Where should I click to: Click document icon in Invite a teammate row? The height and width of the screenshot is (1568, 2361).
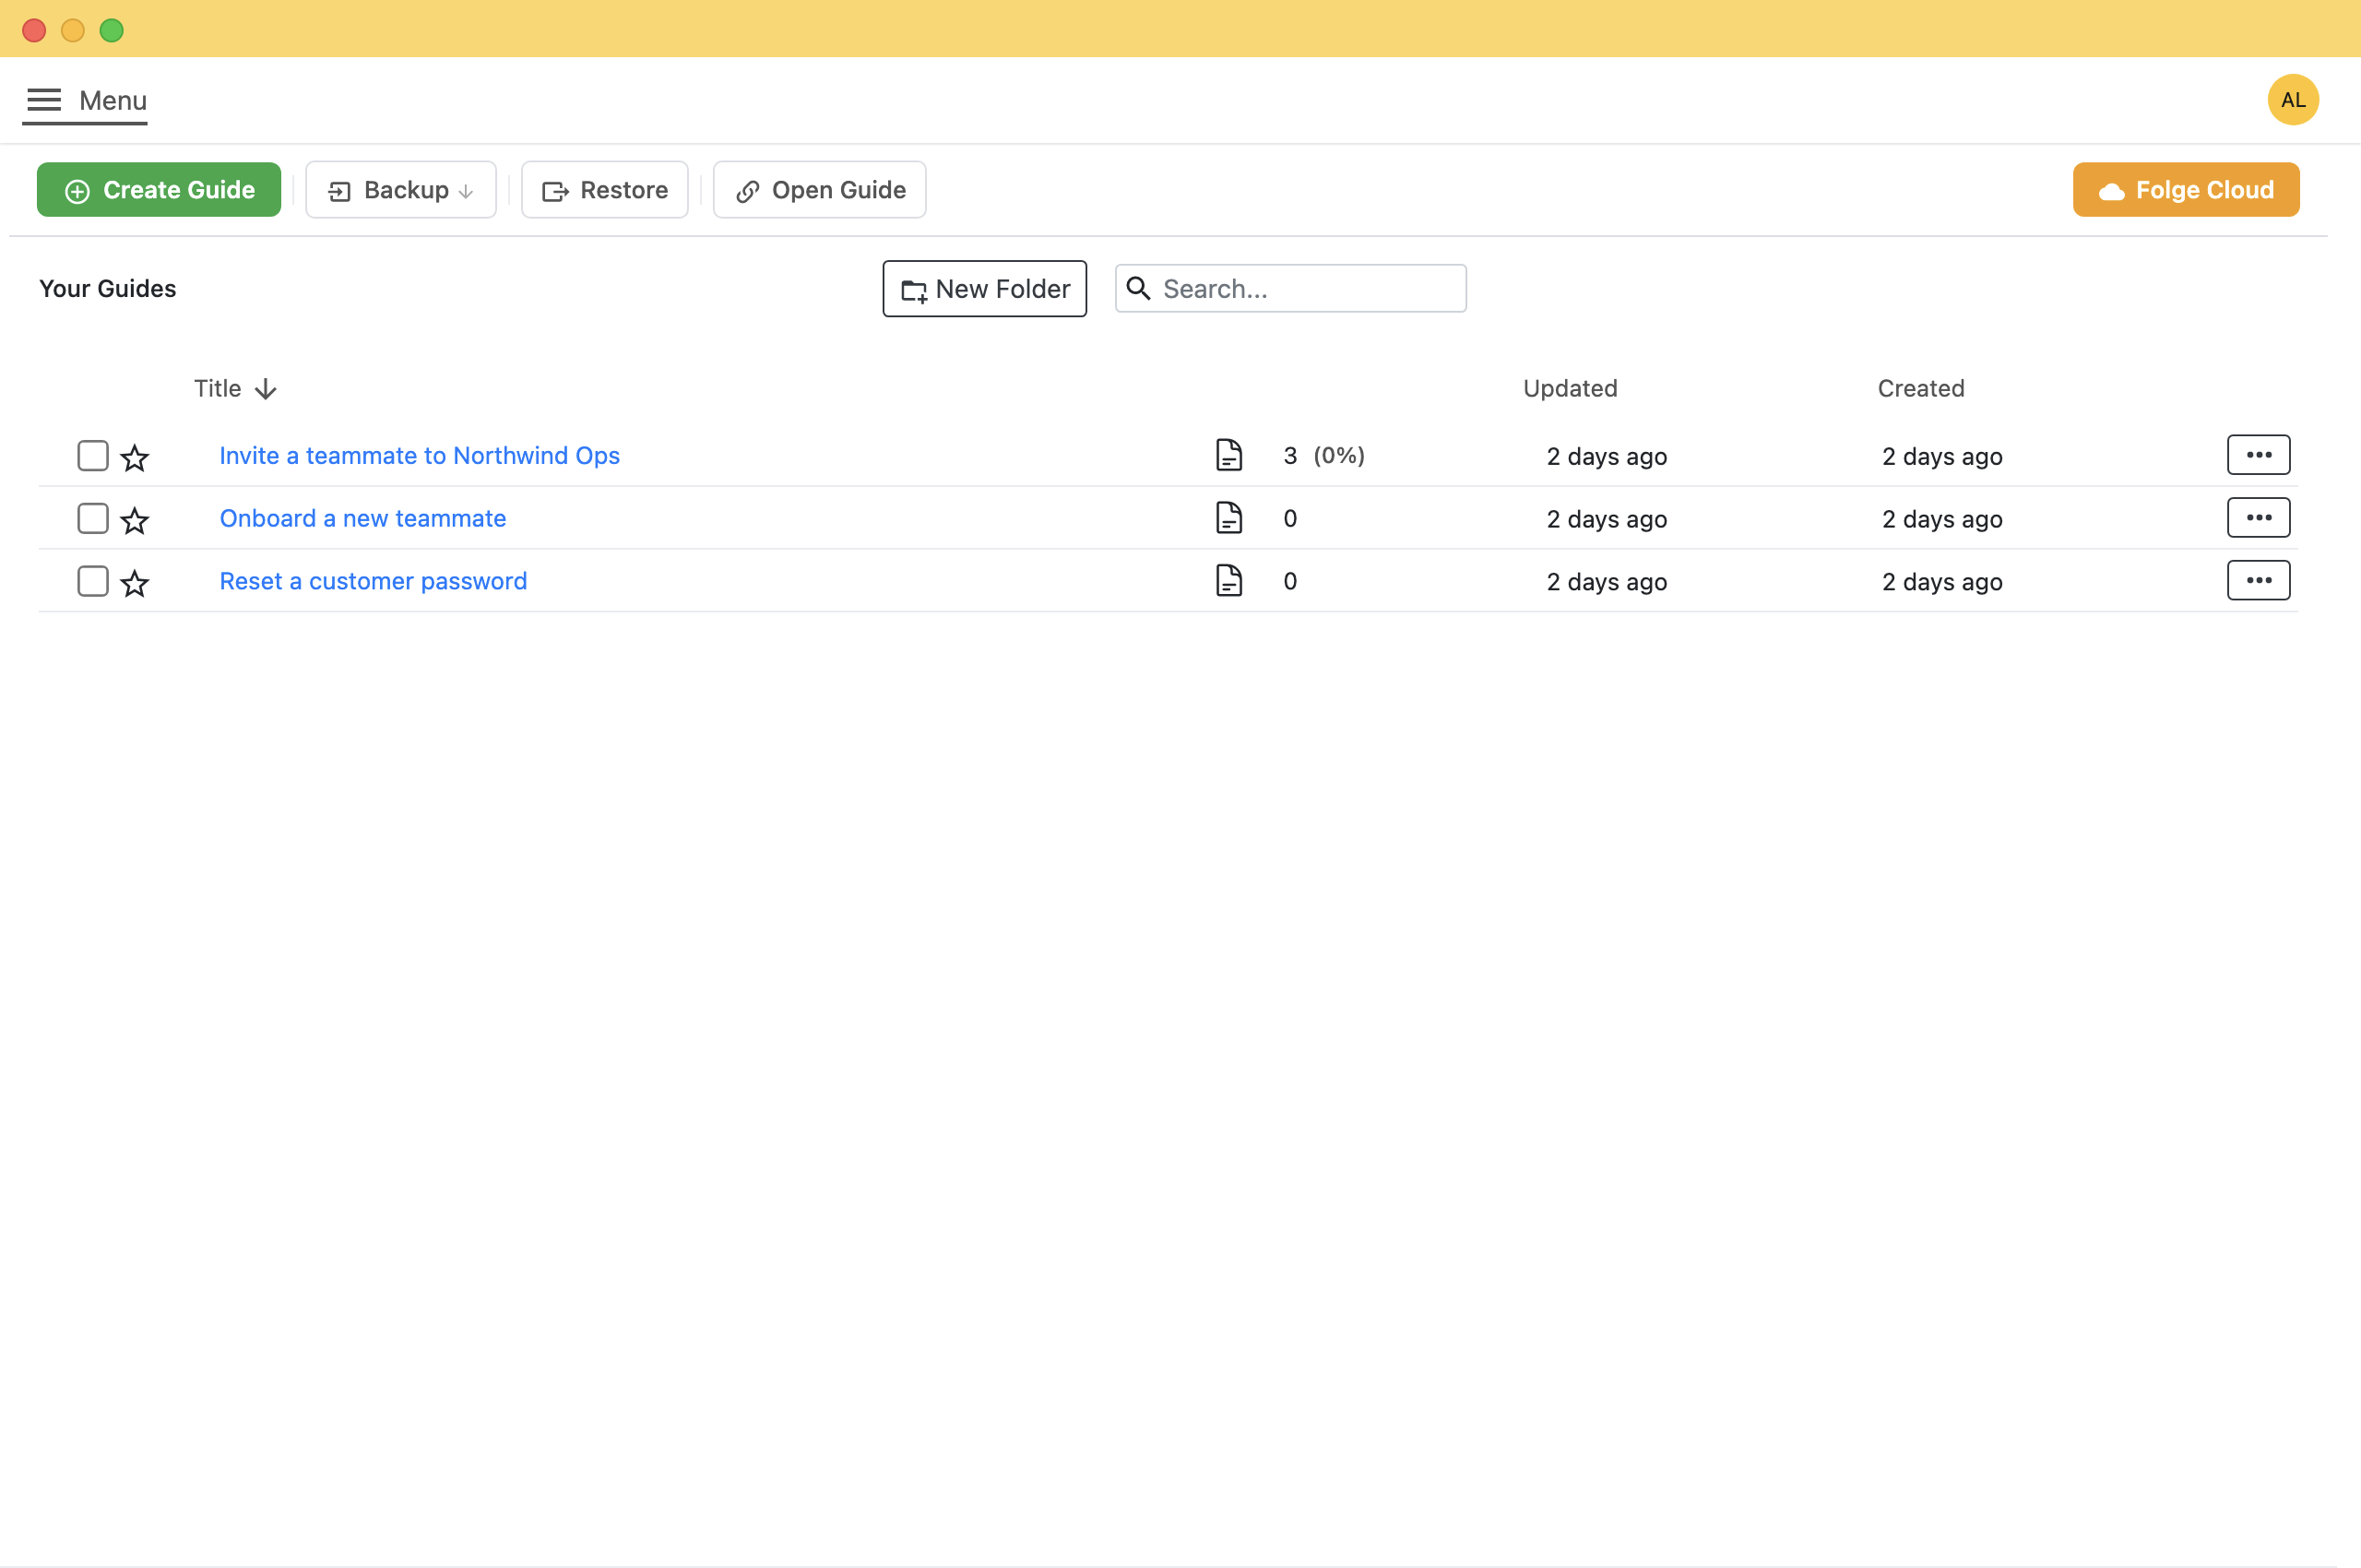1229,455
